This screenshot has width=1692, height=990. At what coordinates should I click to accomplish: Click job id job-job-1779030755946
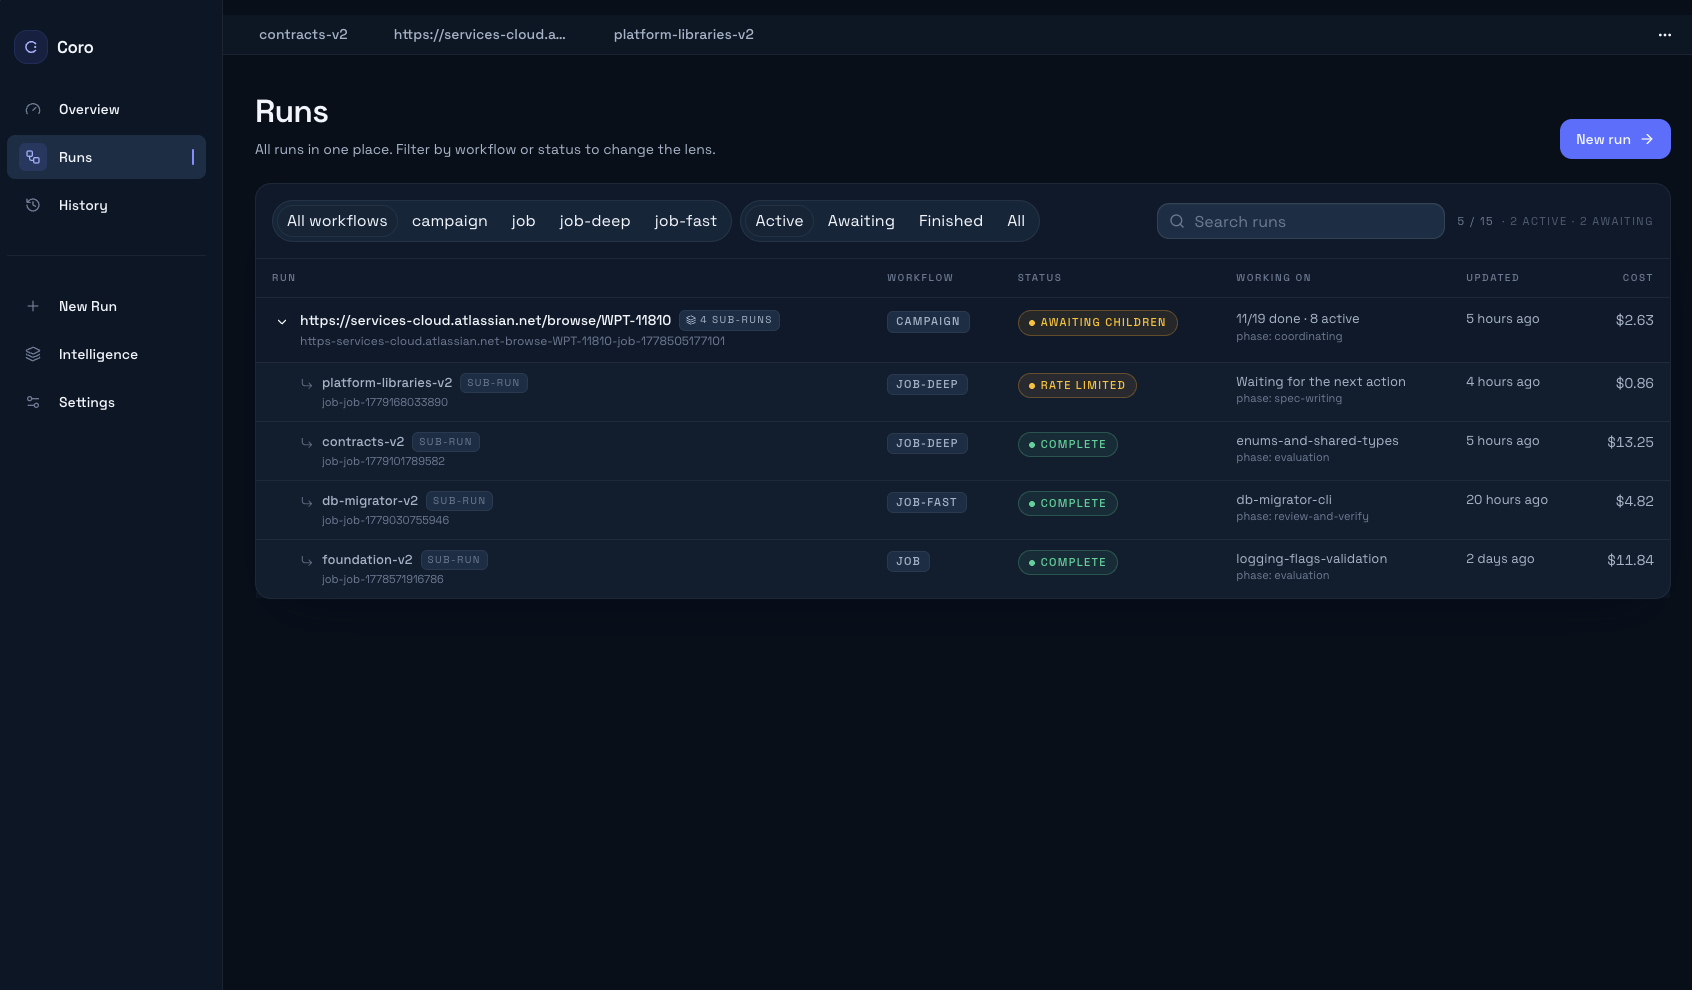click(x=385, y=520)
